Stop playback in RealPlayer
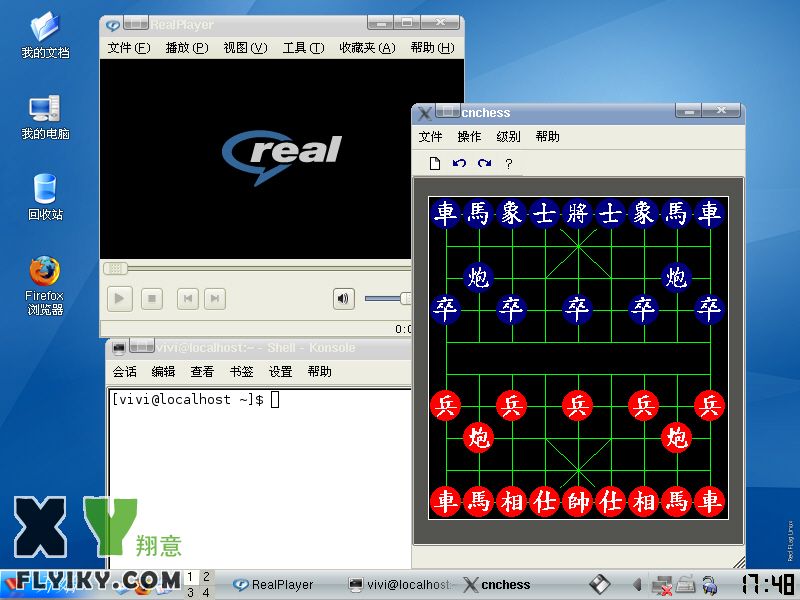The image size is (800, 600). (152, 298)
